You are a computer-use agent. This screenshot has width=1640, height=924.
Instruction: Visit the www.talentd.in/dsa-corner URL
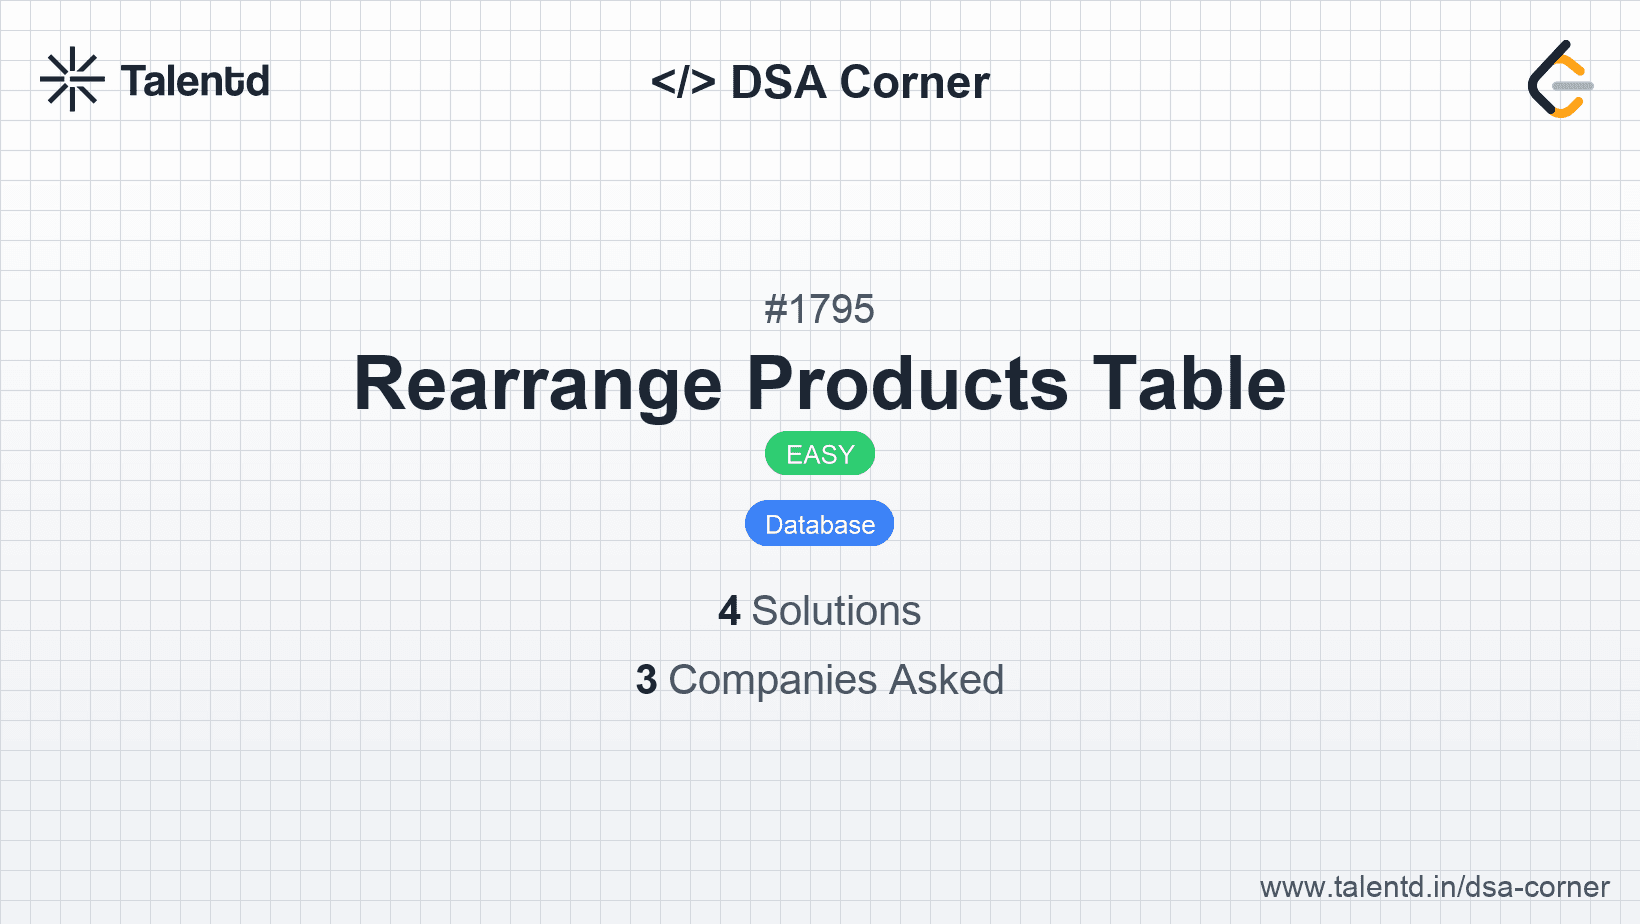point(1434,887)
